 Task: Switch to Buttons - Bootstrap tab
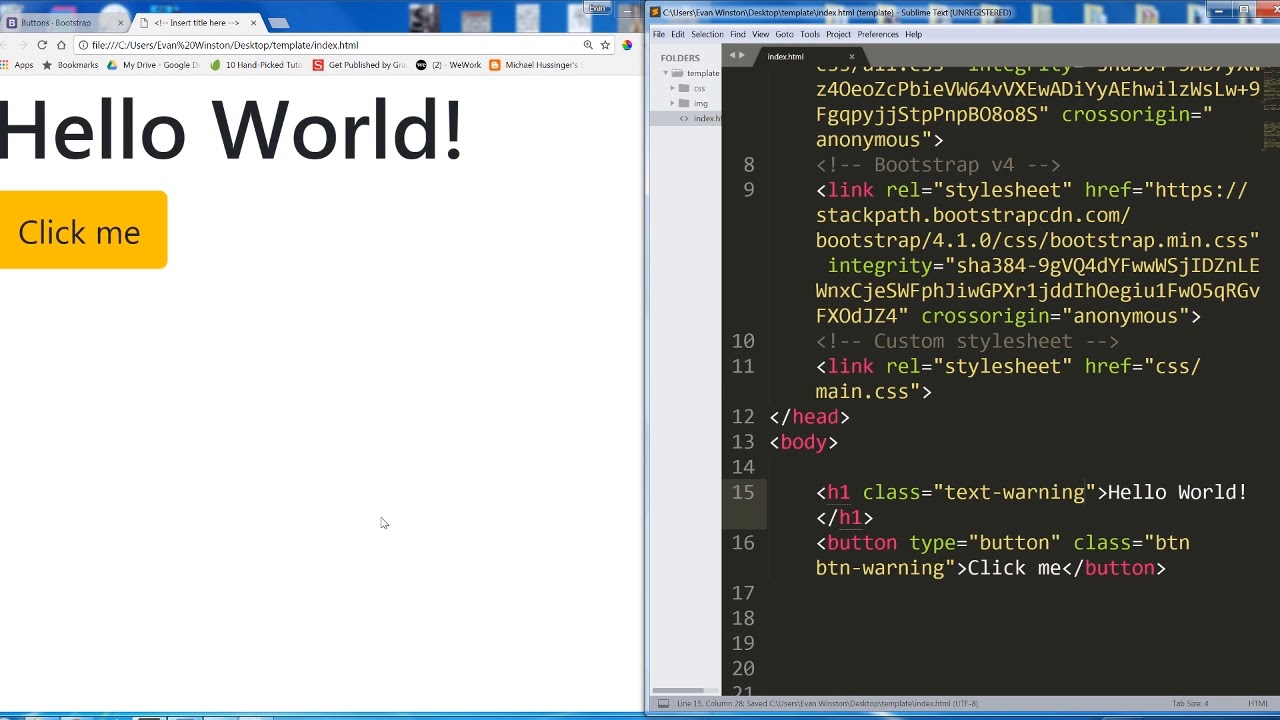coord(56,22)
